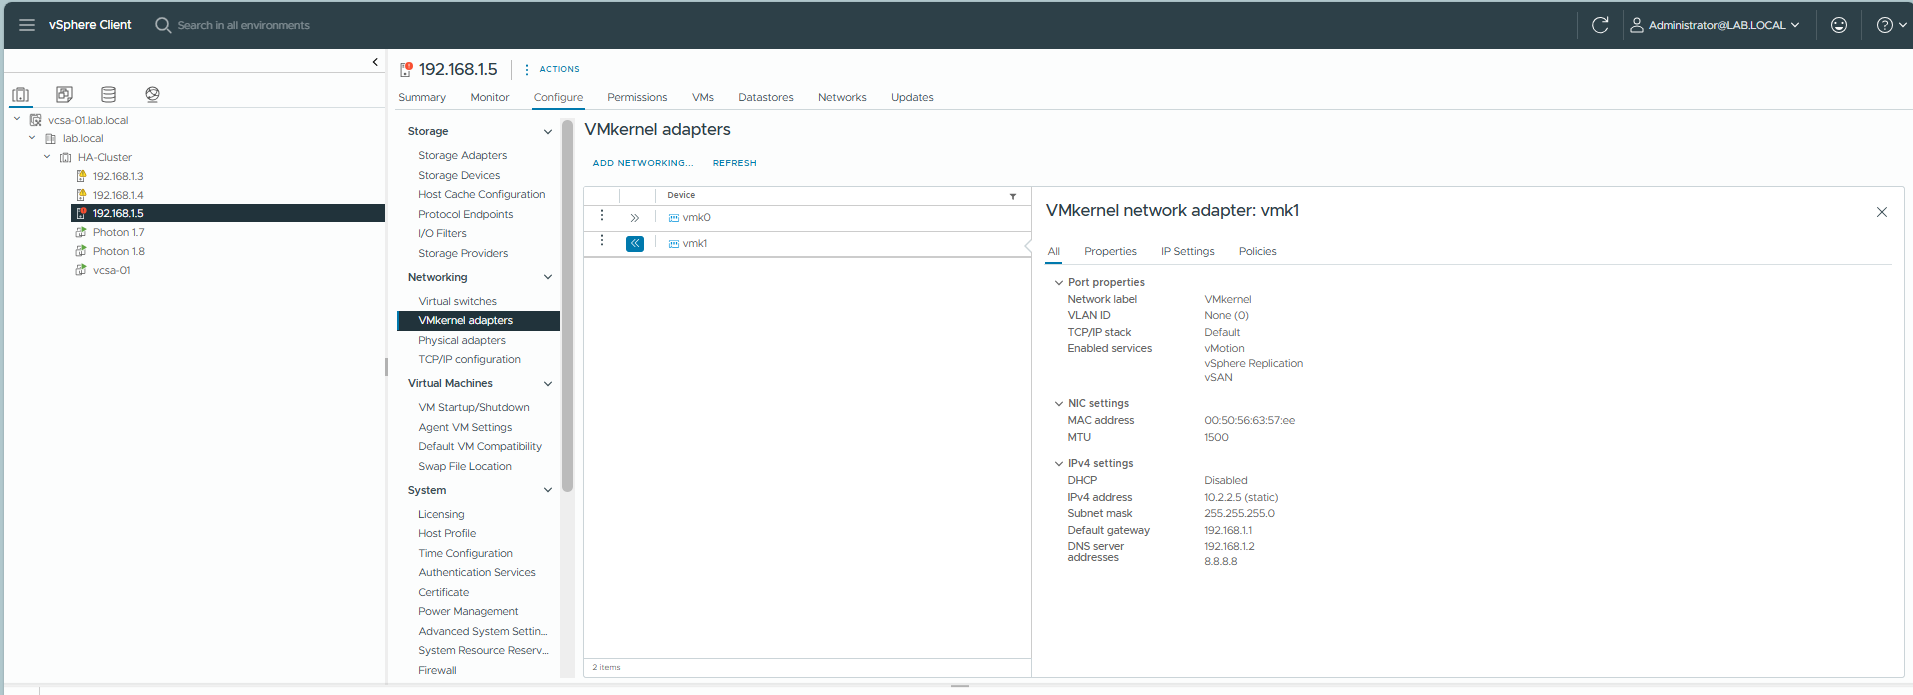Collapse the Networking settings section
Viewport: 1913px width, 695px height.
click(x=547, y=277)
